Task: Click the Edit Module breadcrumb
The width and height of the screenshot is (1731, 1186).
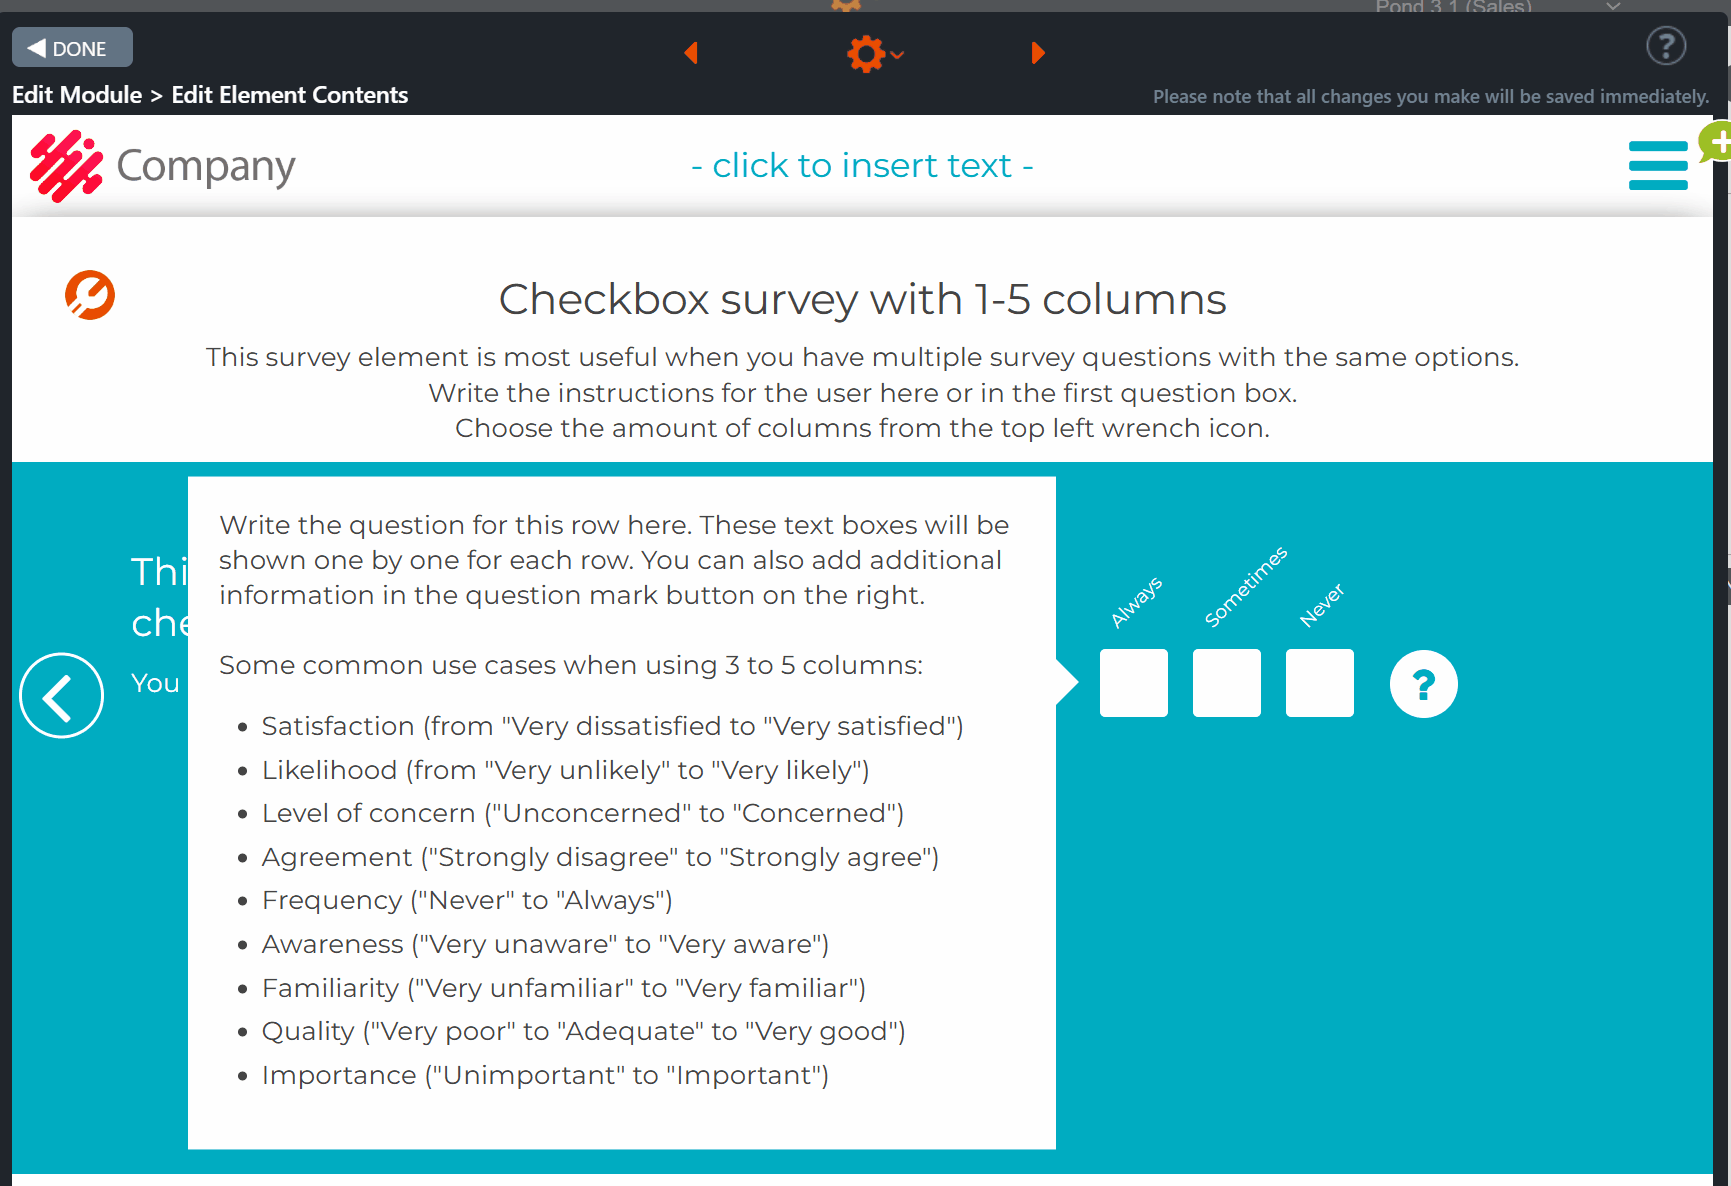Action: [77, 95]
